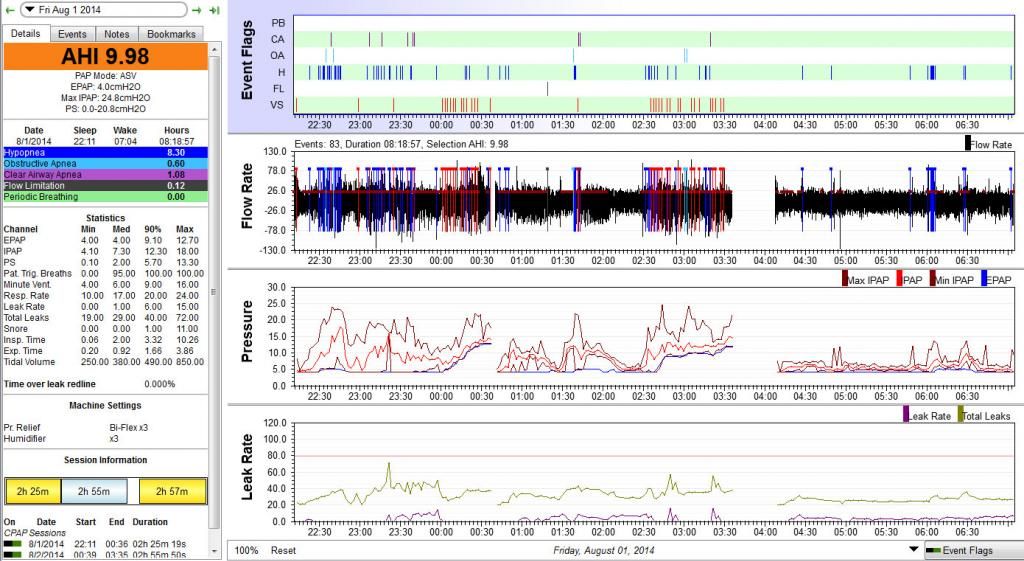This screenshot has width=1024, height=561.
Task: Click the black triangle beside Event Flags
Action: tap(913, 550)
